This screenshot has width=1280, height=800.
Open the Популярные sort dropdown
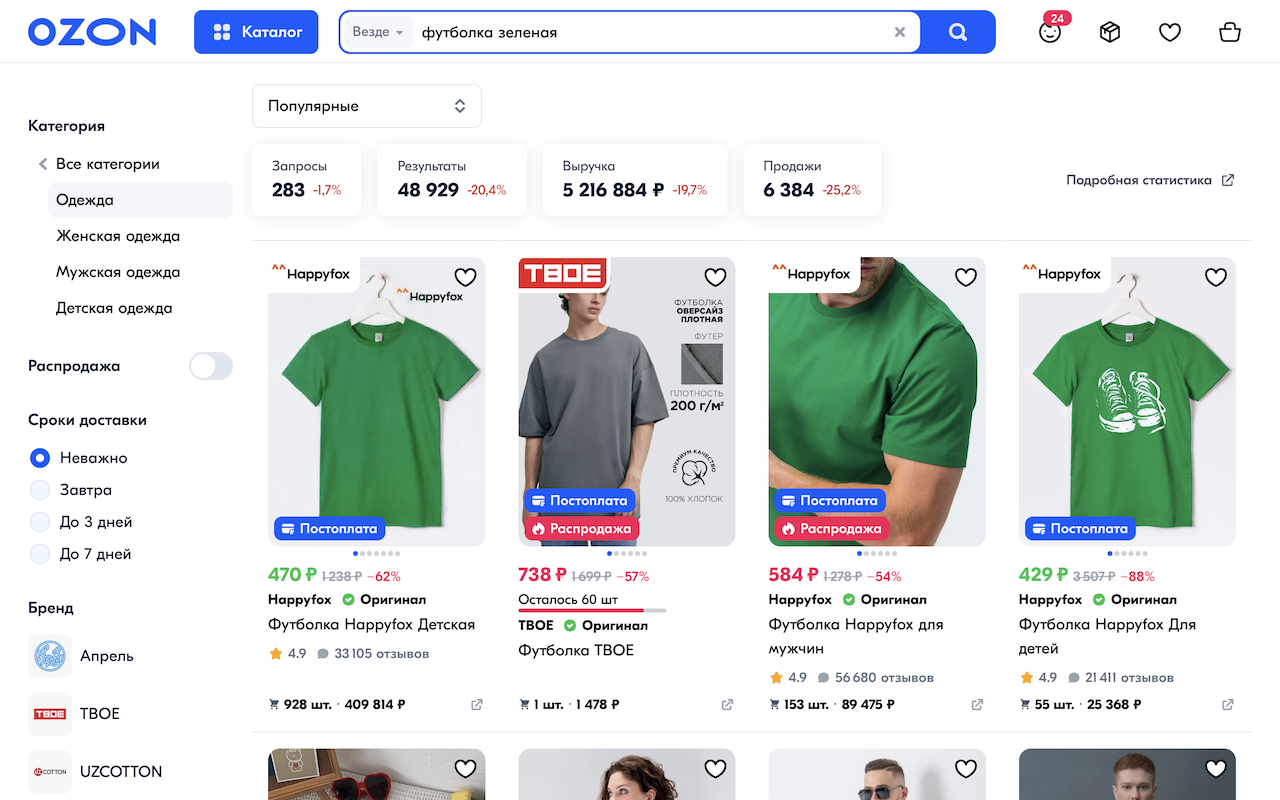[366, 105]
